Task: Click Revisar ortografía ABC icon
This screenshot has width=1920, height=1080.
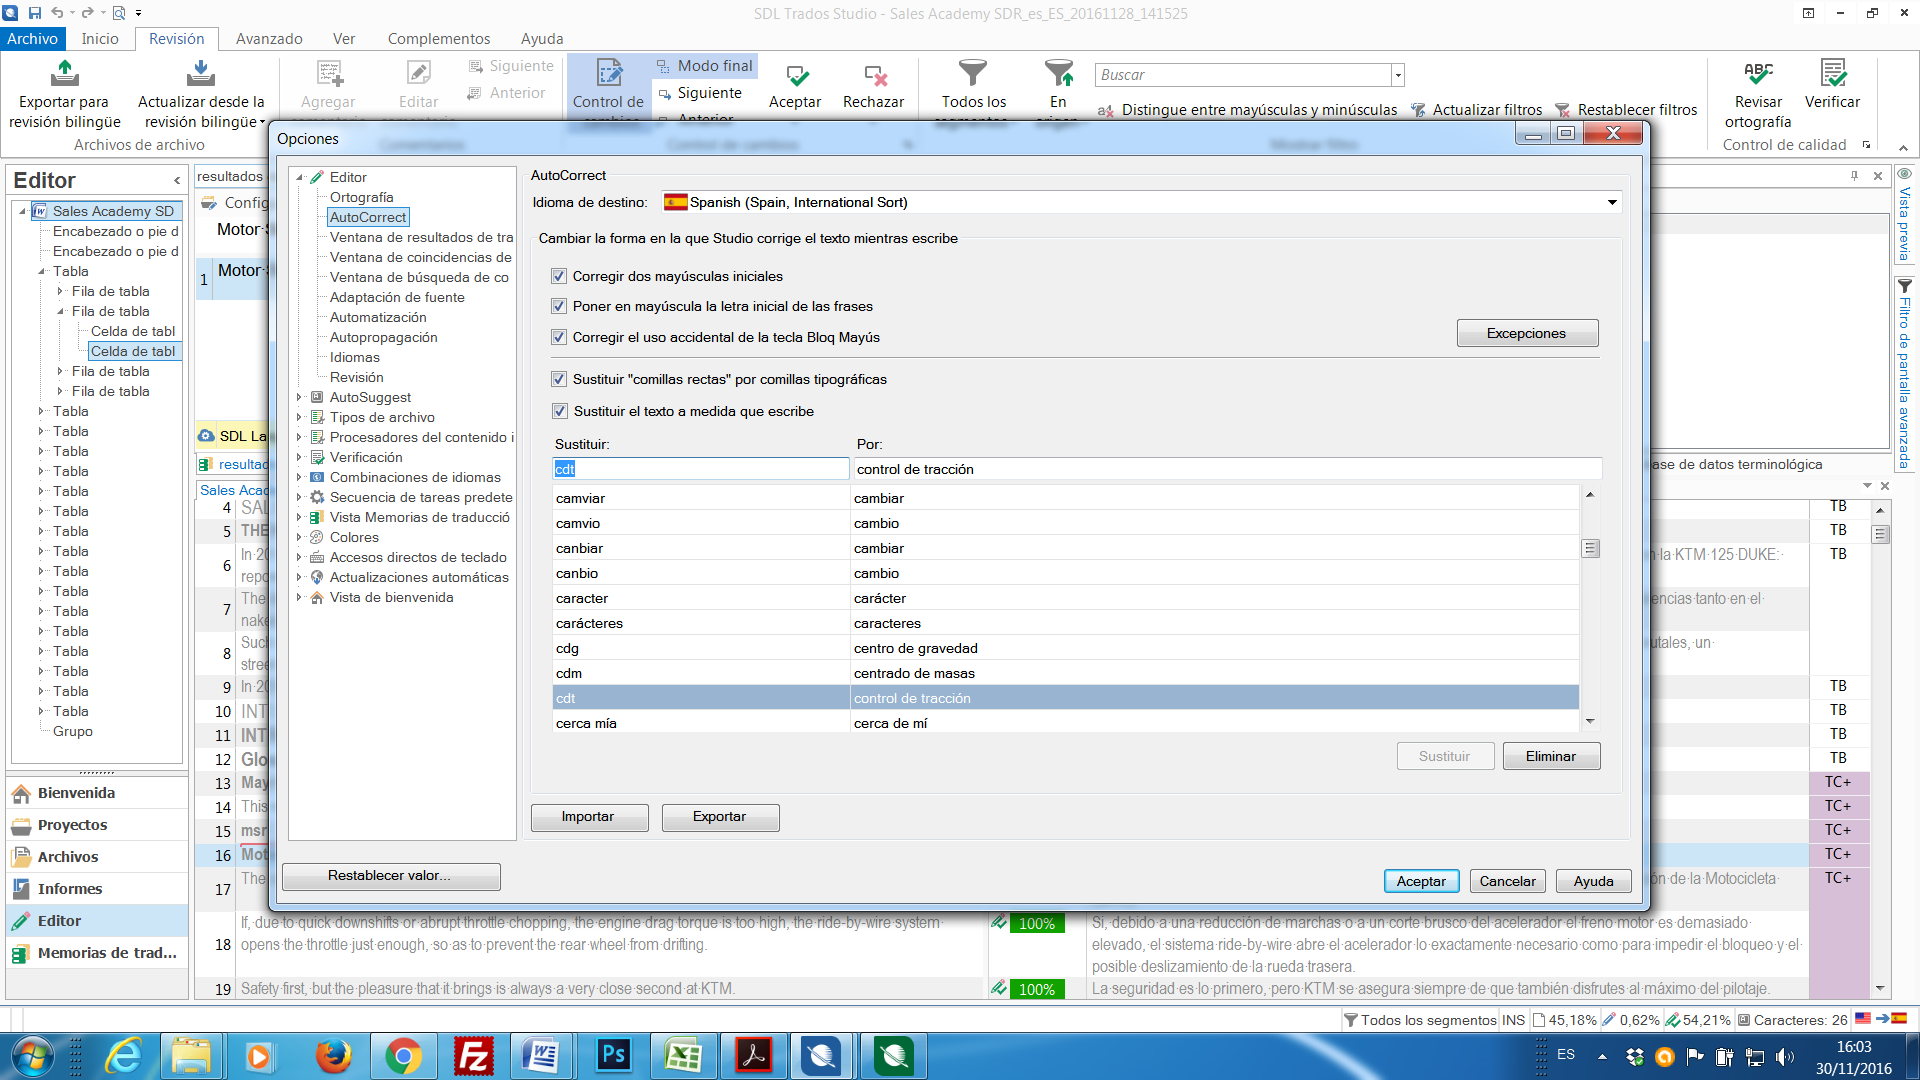Action: coord(1758,73)
